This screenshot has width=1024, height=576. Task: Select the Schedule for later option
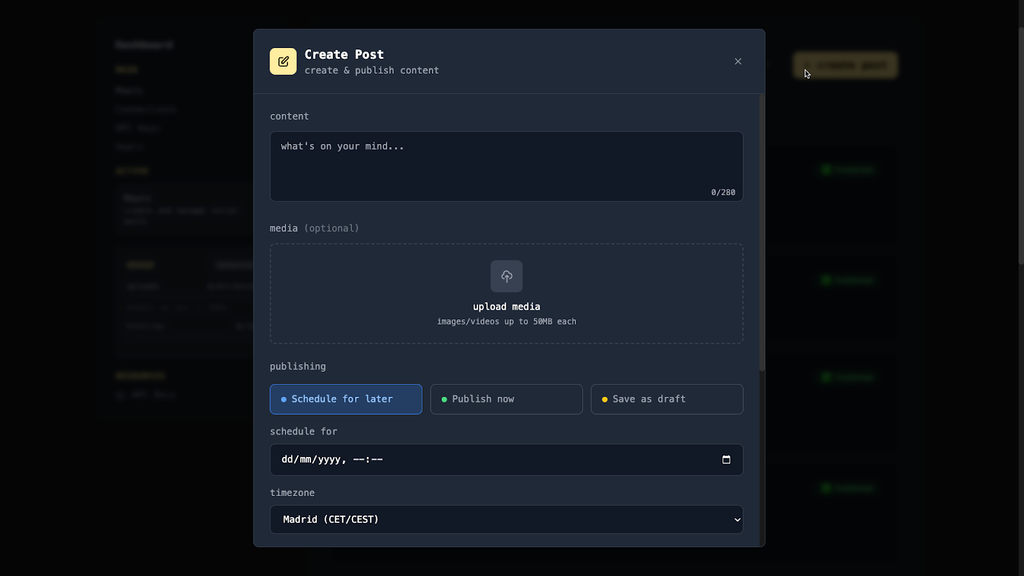[x=345, y=399]
